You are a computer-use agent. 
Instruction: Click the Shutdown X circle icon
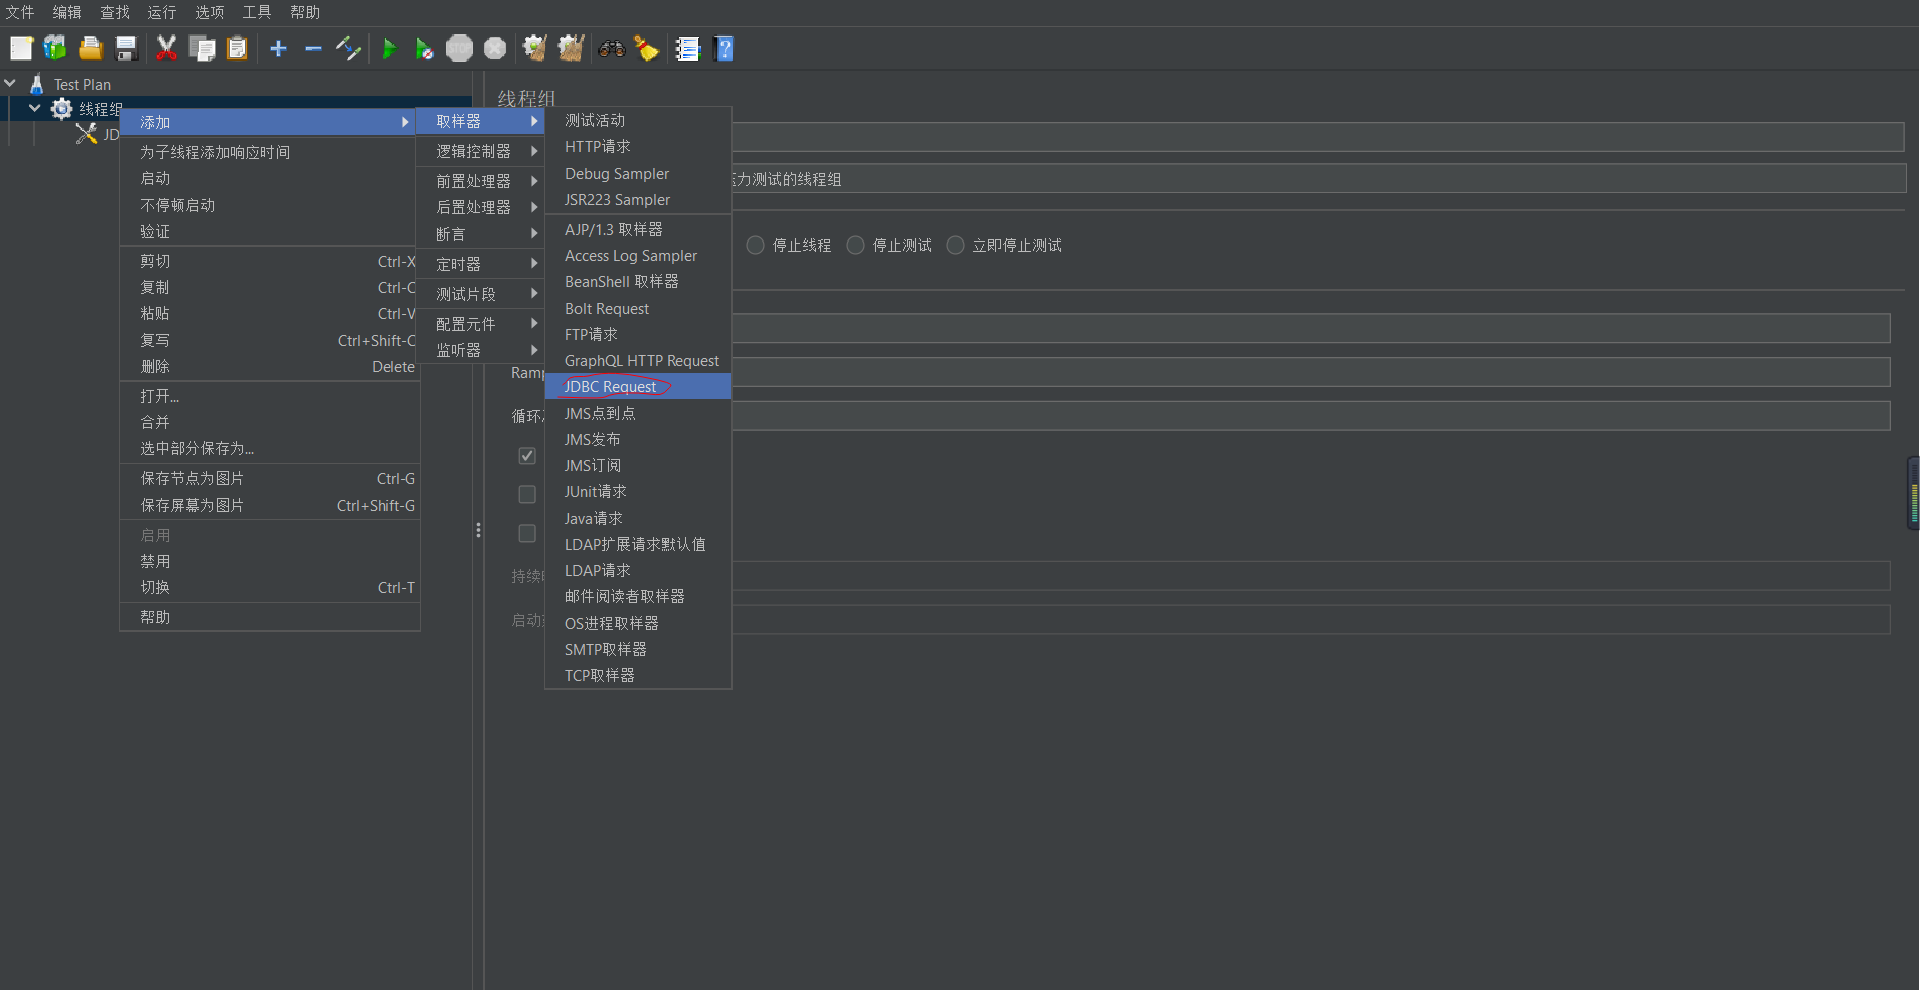495,48
